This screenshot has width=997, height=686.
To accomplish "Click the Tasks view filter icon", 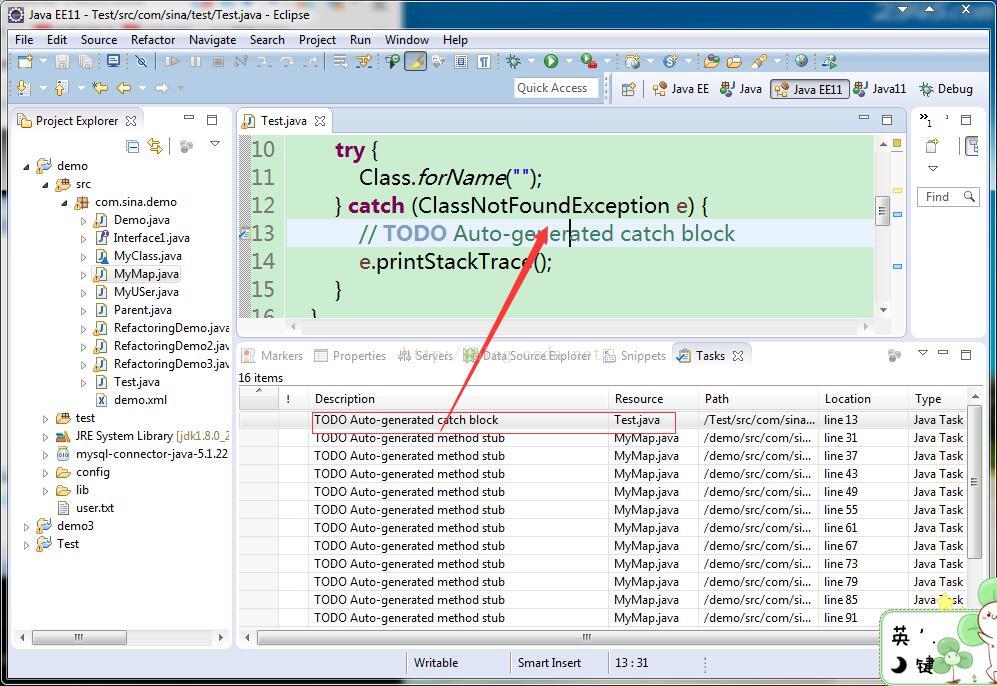I will [894, 355].
